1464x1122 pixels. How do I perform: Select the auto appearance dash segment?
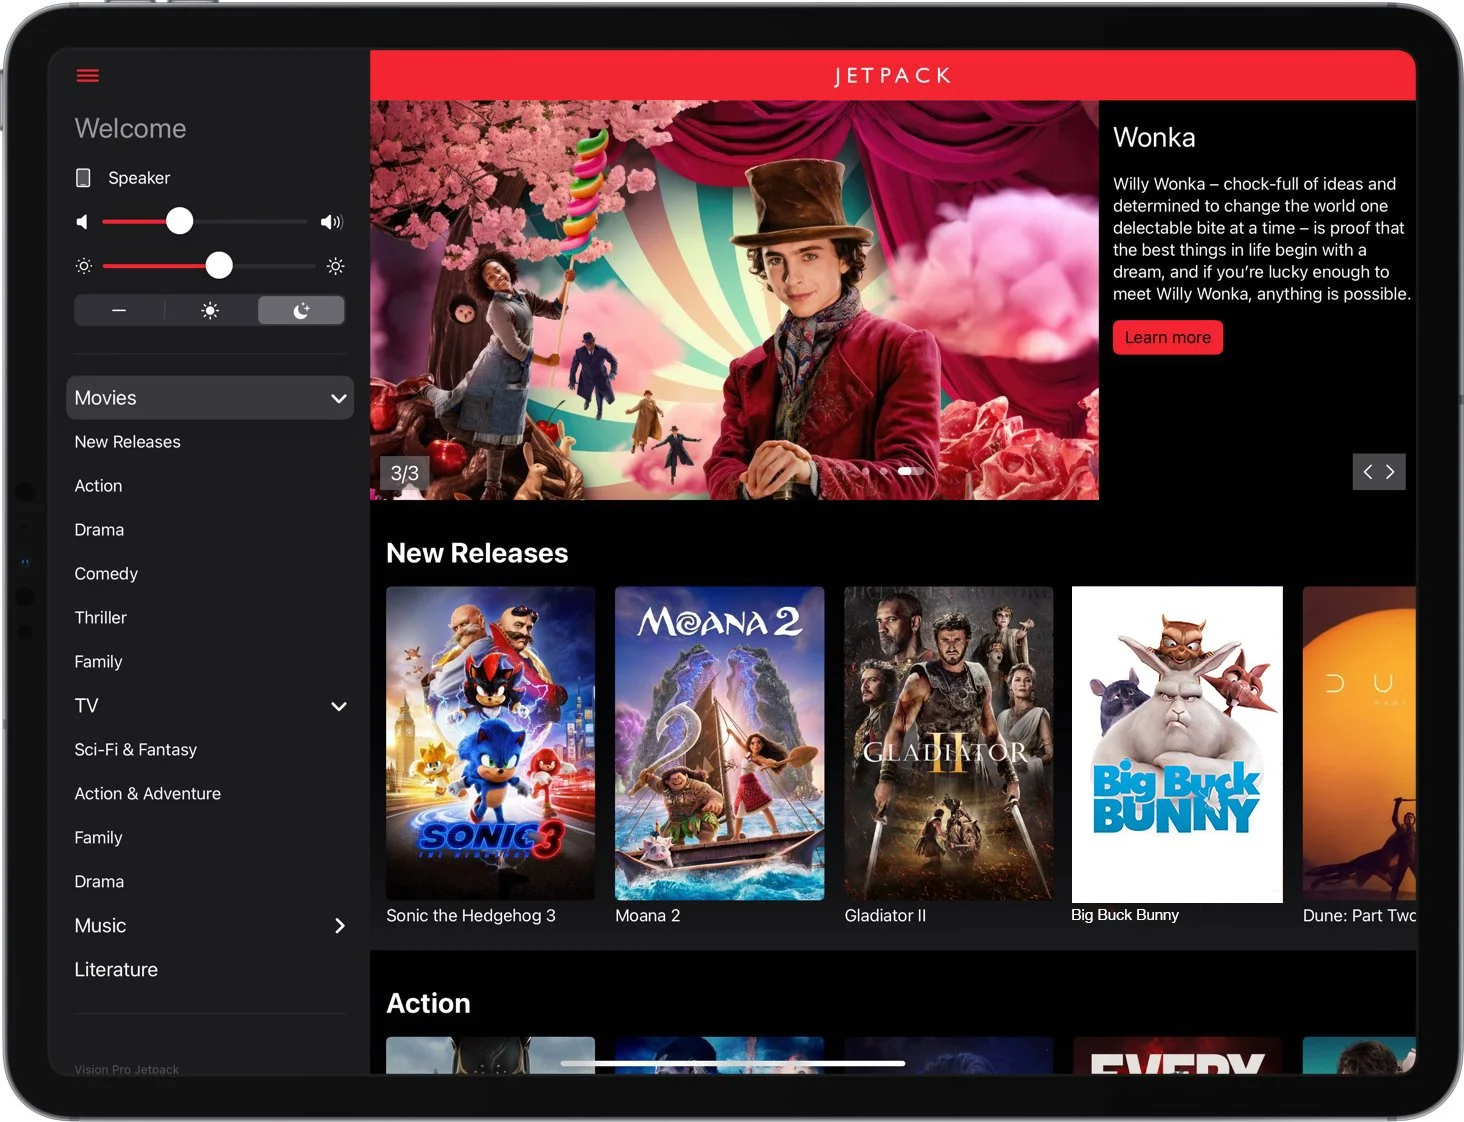click(119, 311)
